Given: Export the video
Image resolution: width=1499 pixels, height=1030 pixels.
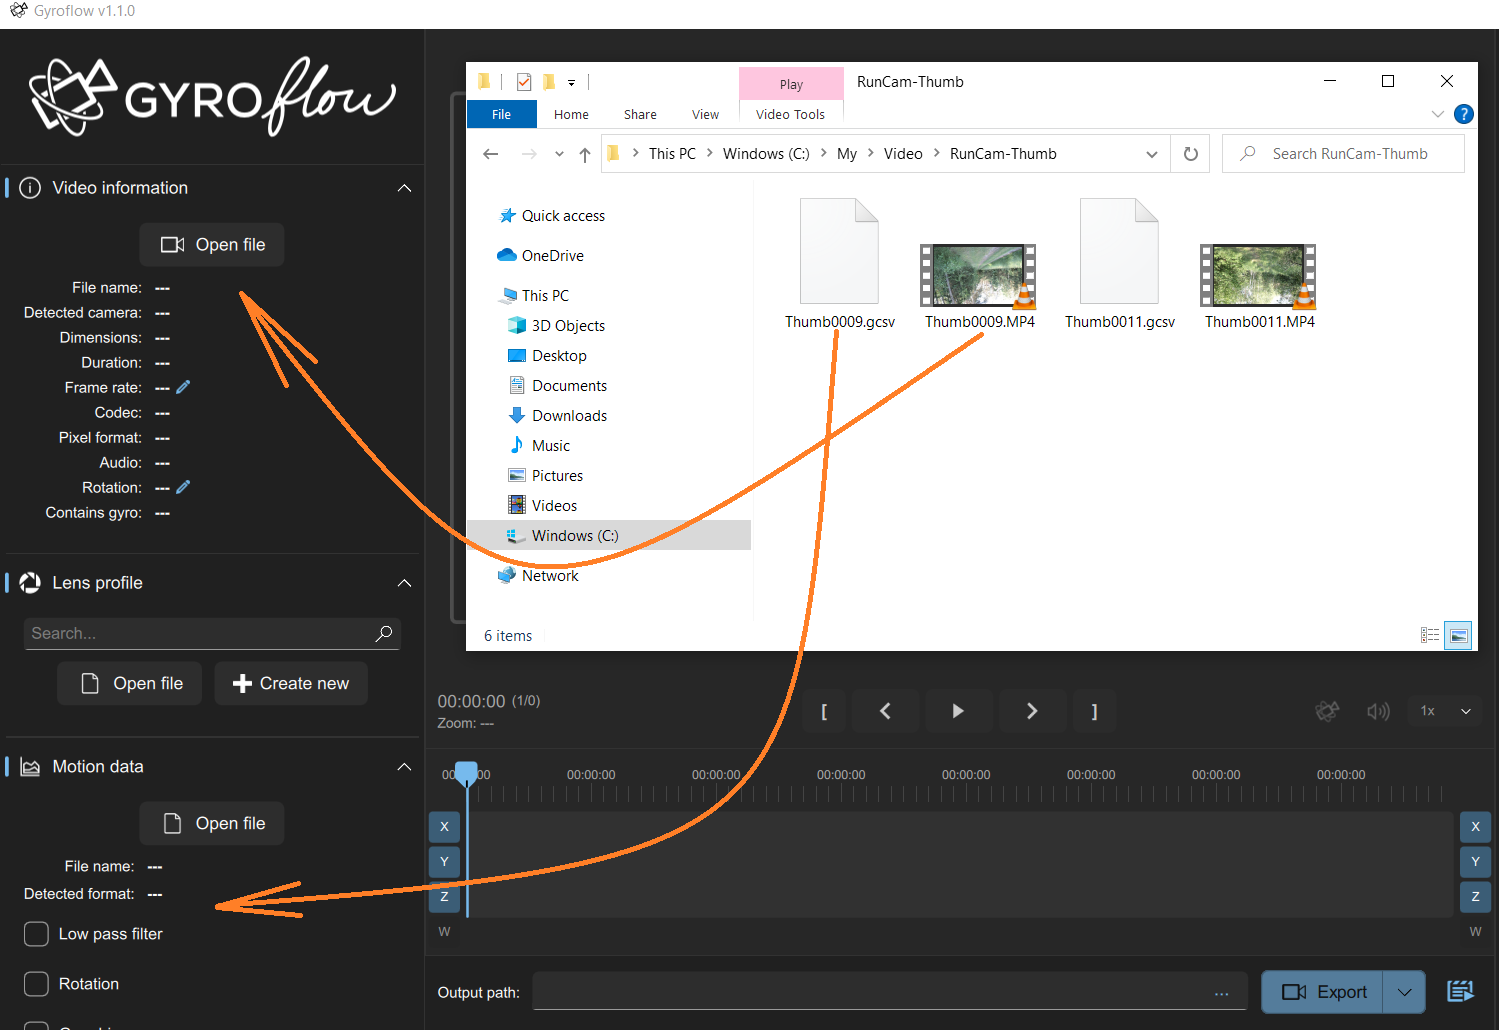Looking at the screenshot, I should [1323, 992].
